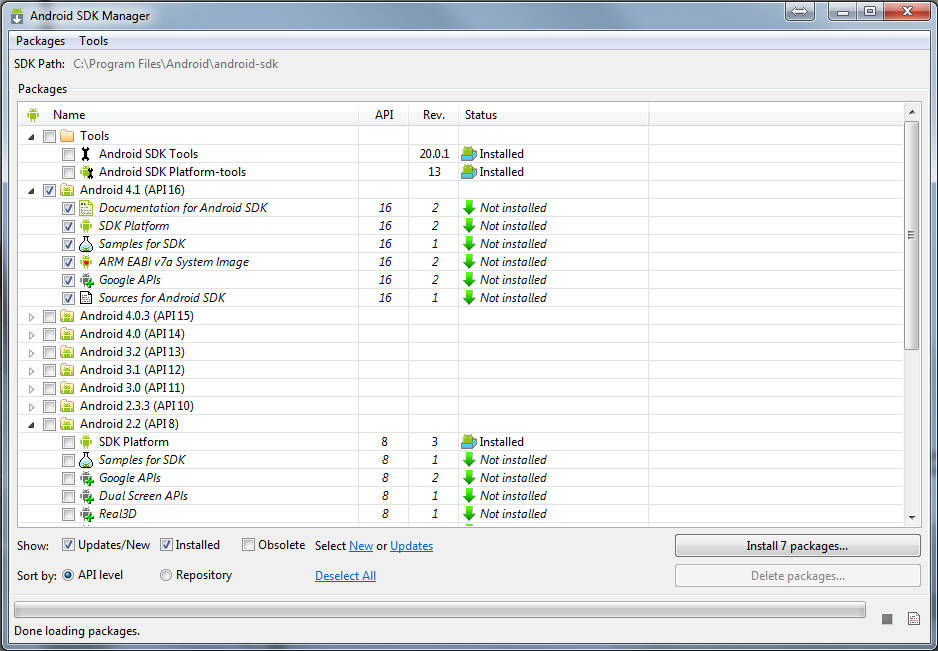
Task: Click the download arrow for Documentation for Android SDK
Action: pos(469,208)
